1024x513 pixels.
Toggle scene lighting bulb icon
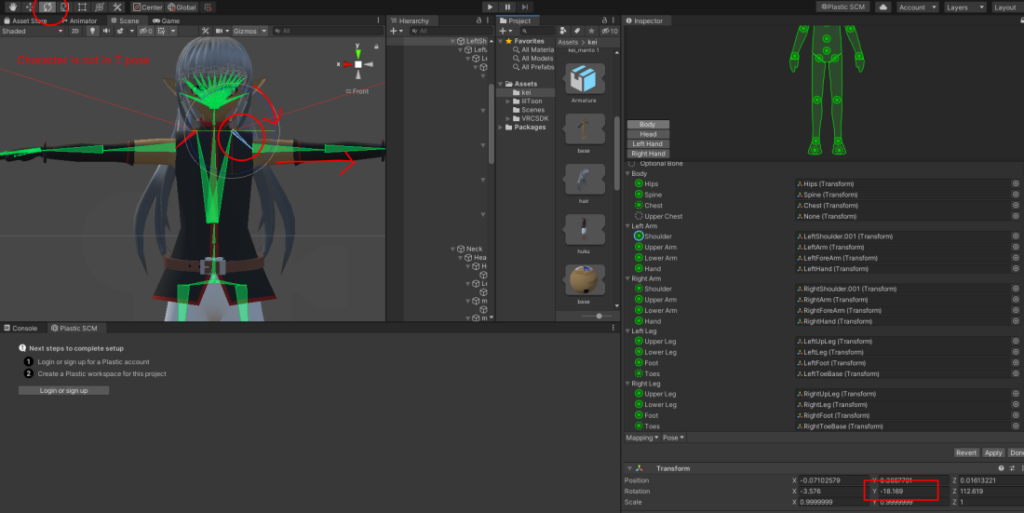click(x=92, y=31)
